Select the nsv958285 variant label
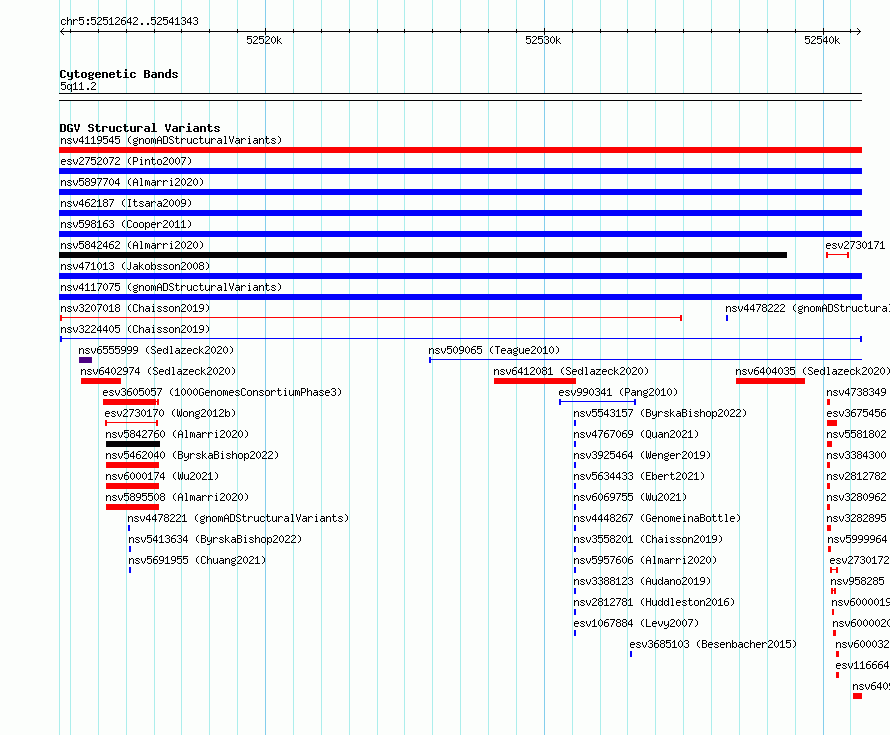Viewport: 890px width, 735px height. coord(857,581)
